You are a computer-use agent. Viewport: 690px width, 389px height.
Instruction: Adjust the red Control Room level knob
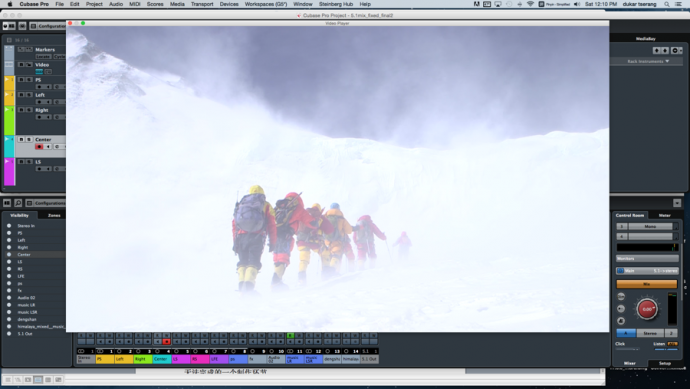(647, 309)
